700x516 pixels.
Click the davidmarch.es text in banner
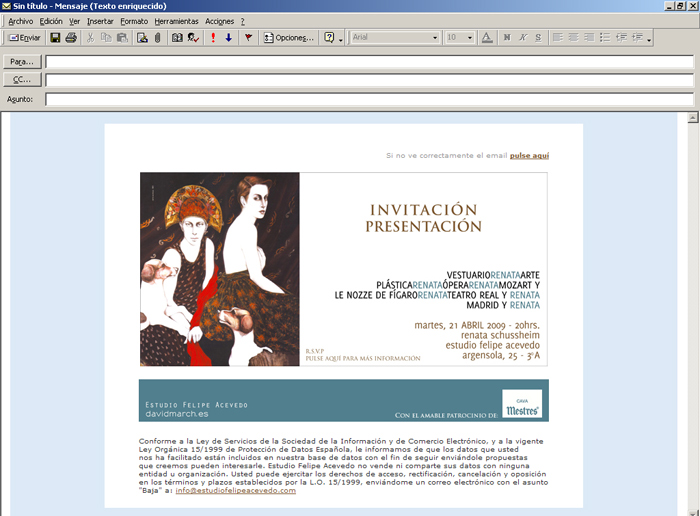[x=177, y=414]
